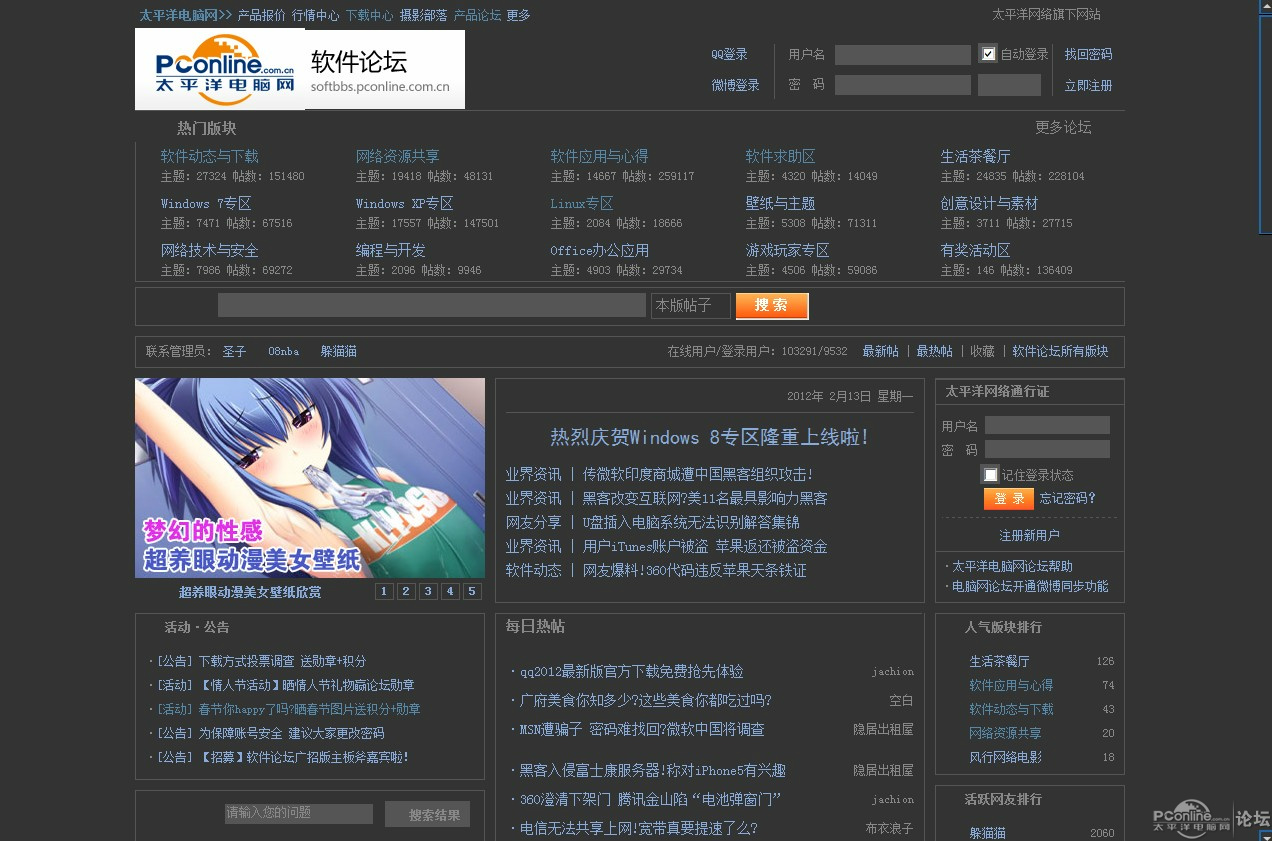Viewport: 1272px width, 841px height.
Task: Open the Windows 7专区 forum section
Action: pyautogui.click(x=204, y=203)
